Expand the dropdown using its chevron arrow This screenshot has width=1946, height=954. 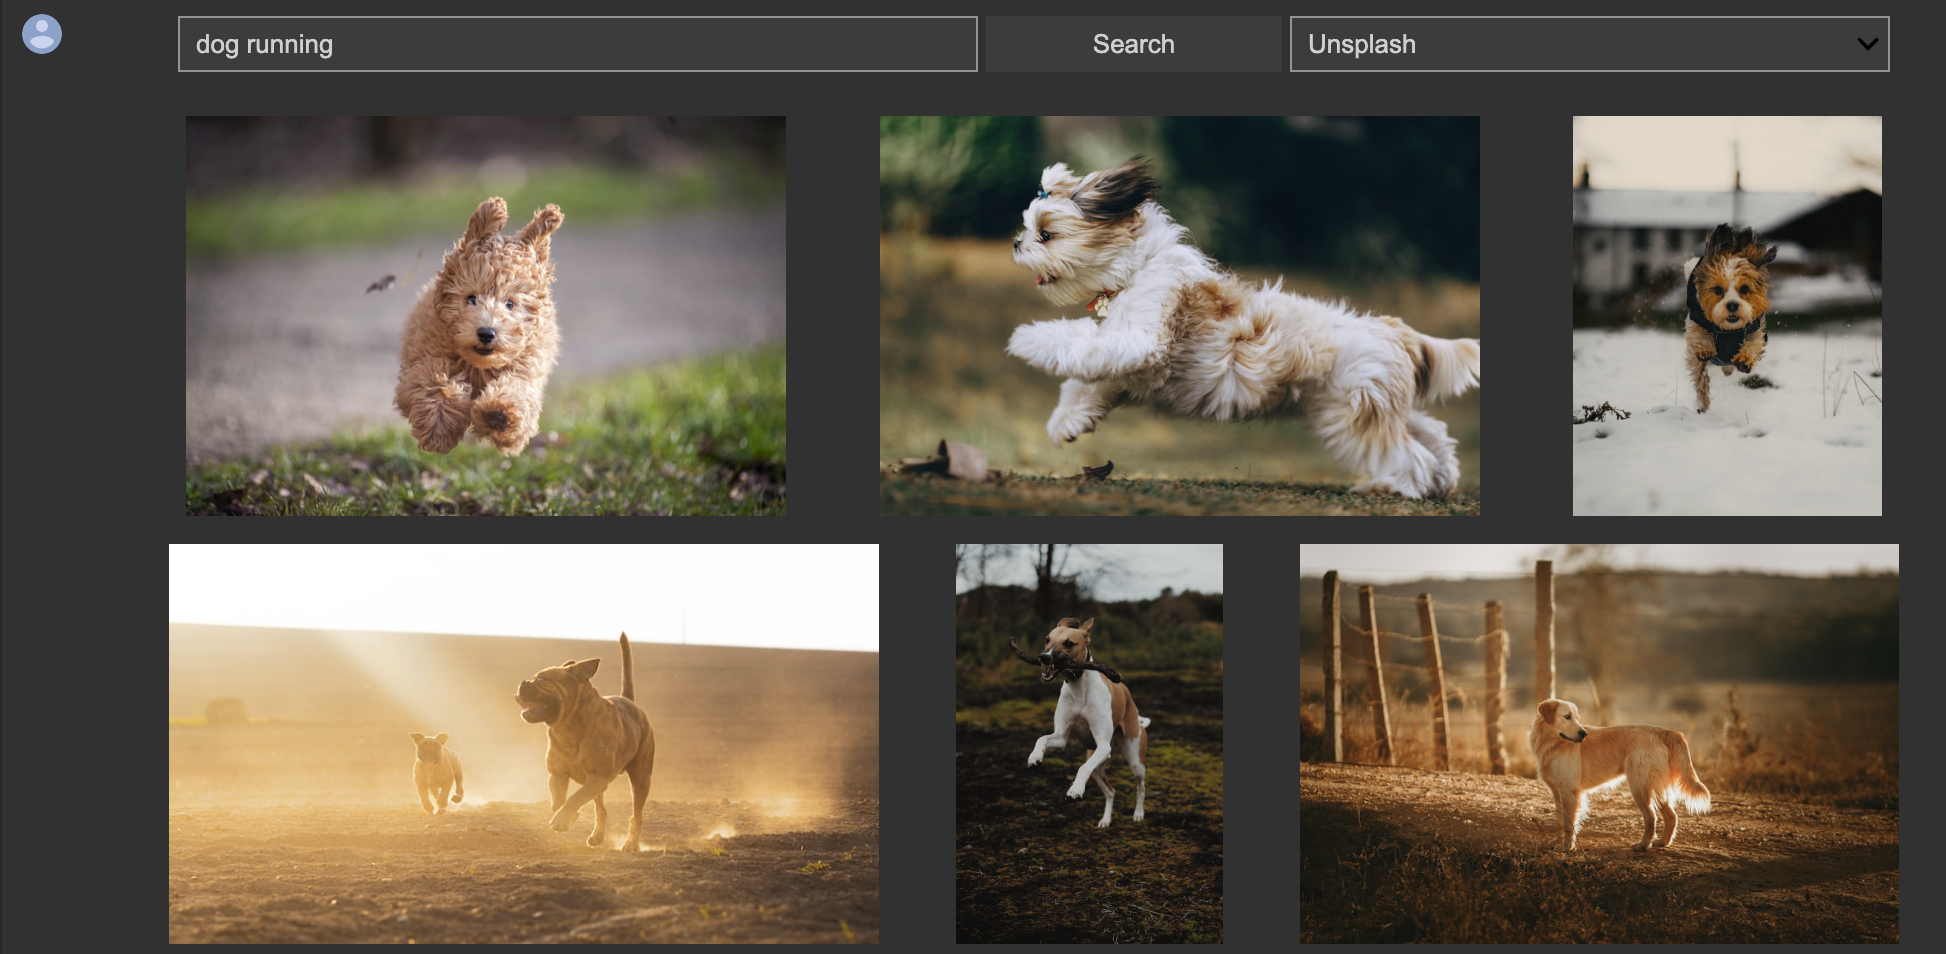1866,44
